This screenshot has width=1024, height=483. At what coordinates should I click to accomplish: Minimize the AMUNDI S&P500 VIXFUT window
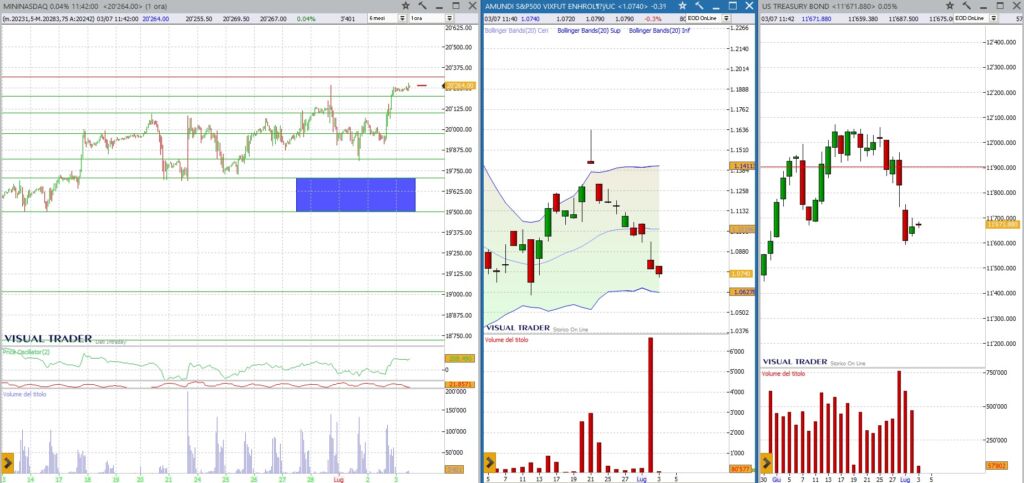tap(716, 6)
